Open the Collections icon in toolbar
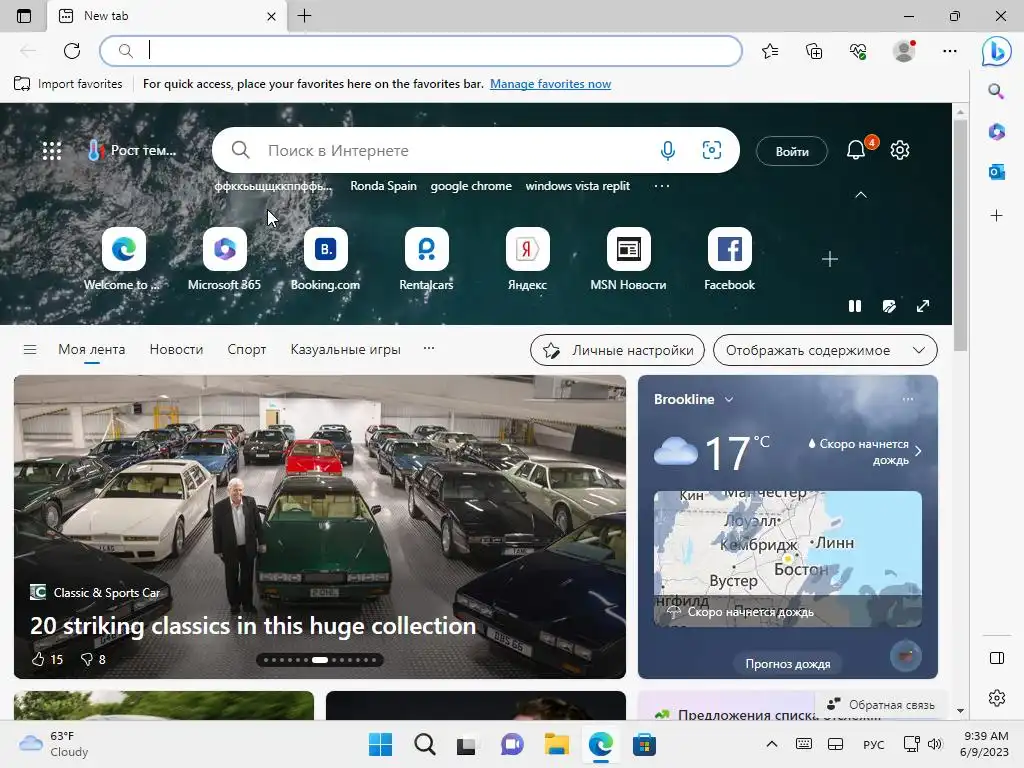The width and height of the screenshot is (1024, 768). (x=814, y=51)
